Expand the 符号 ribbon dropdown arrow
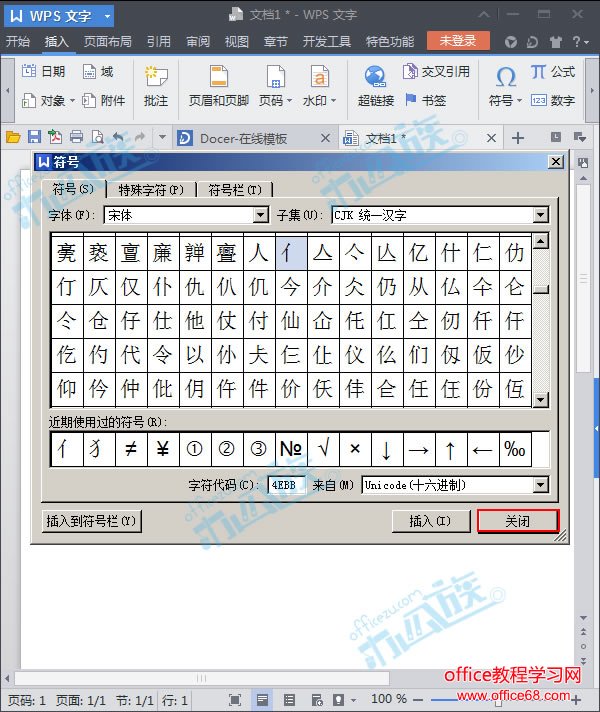Image resolution: width=600 pixels, height=712 pixels. tap(519, 100)
